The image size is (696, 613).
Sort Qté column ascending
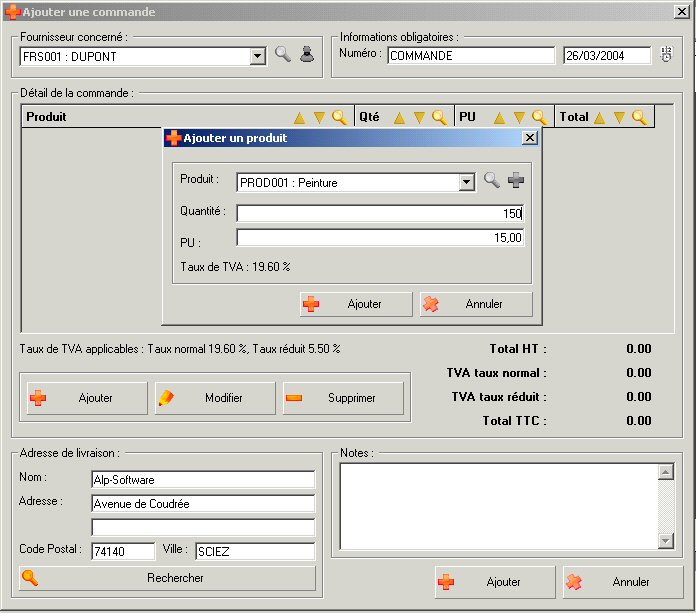coord(399,118)
